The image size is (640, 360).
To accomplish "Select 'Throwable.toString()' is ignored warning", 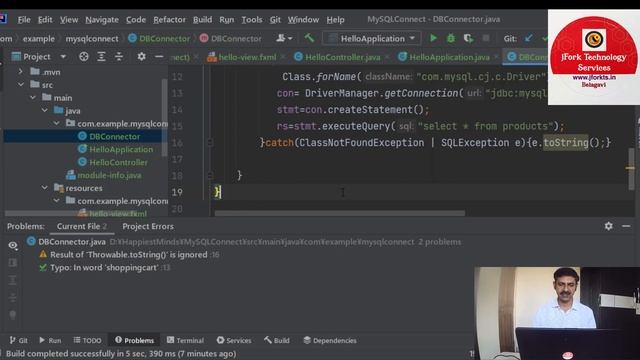I will pyautogui.click(x=129, y=255).
